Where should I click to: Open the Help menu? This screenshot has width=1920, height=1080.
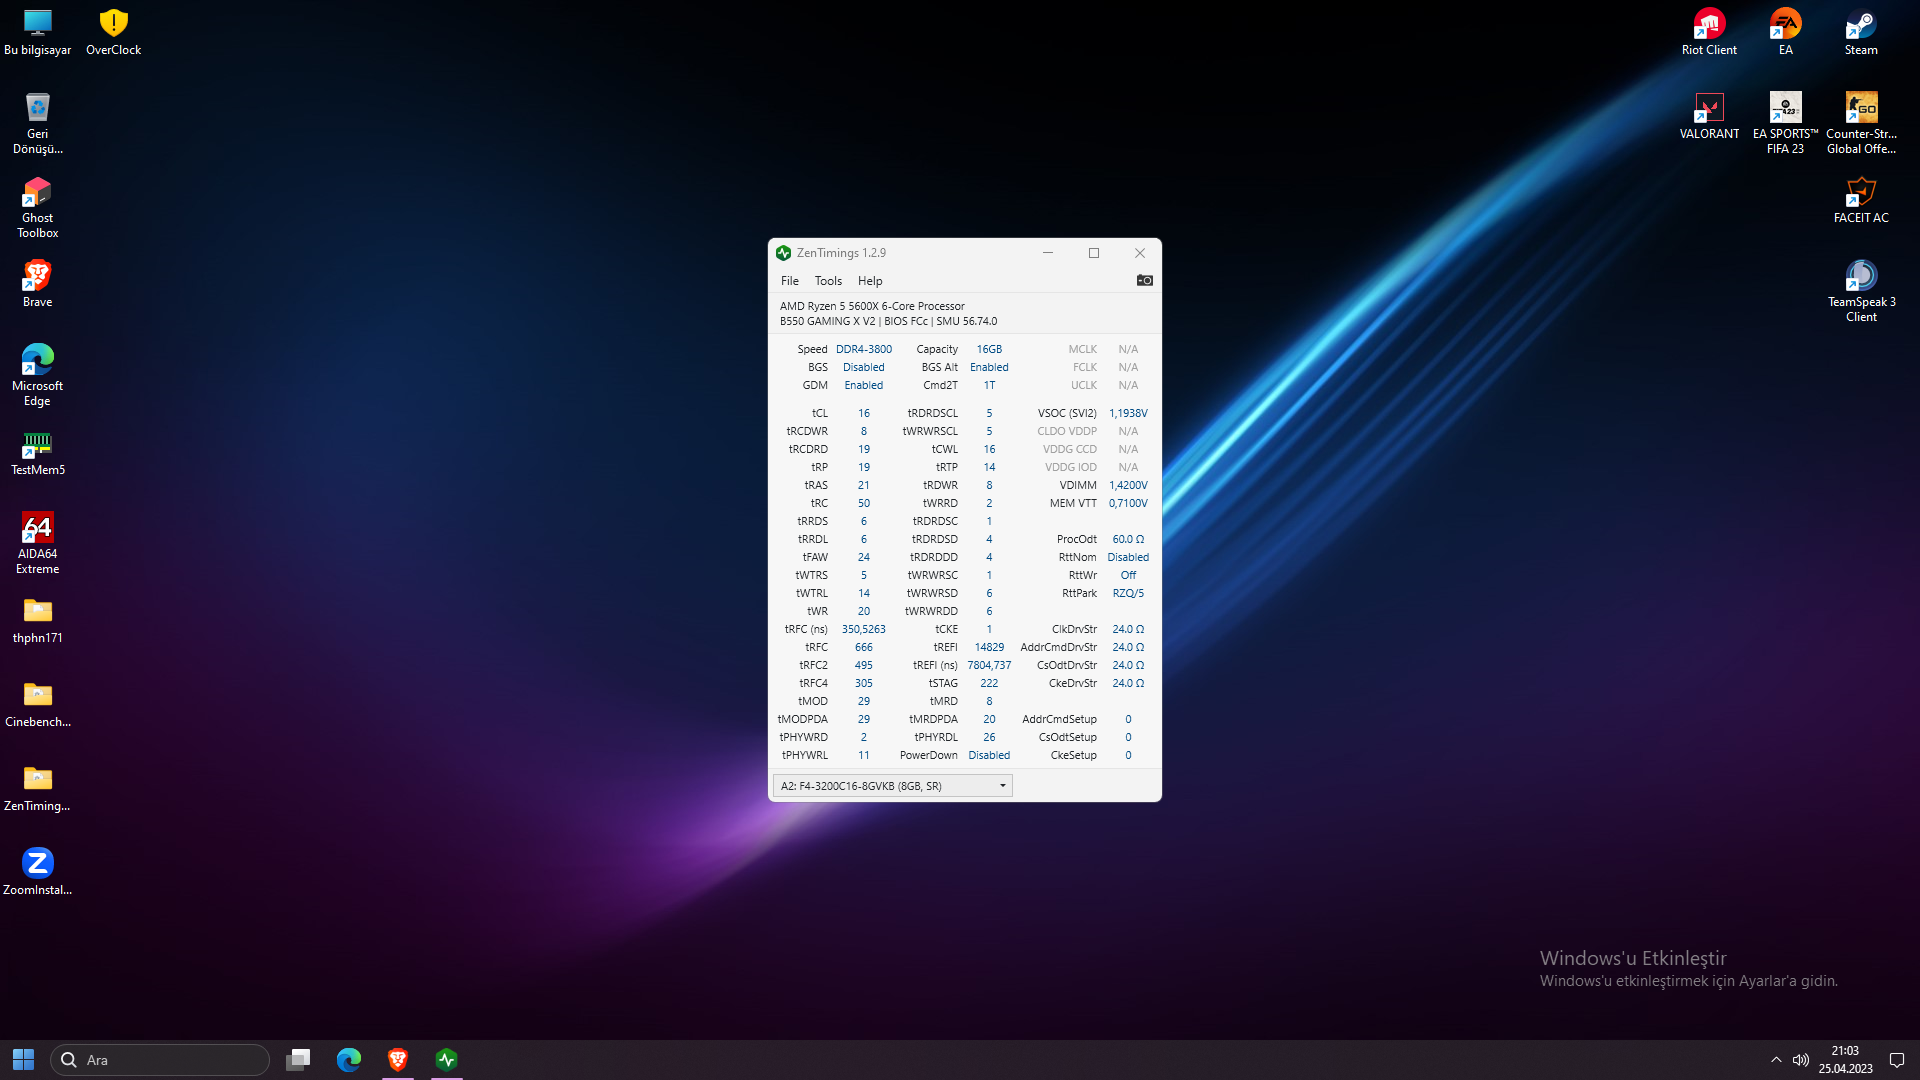(x=869, y=281)
